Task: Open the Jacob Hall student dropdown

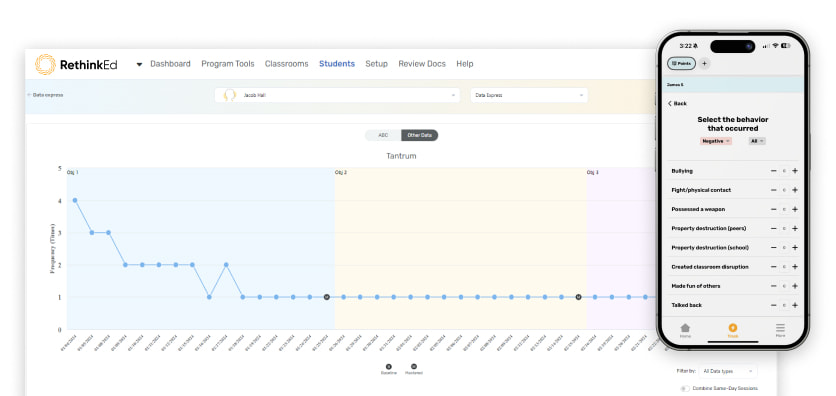Action: 337,95
